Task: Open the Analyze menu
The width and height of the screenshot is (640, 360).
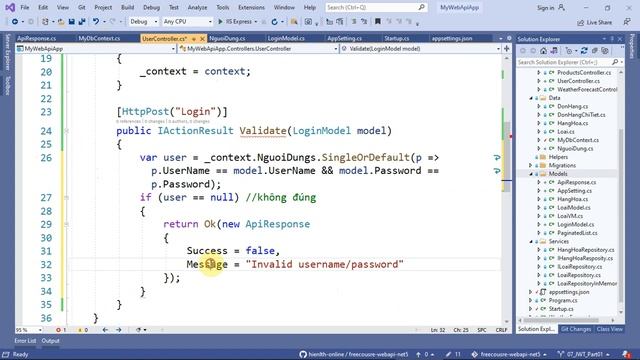Action: point(197,7)
